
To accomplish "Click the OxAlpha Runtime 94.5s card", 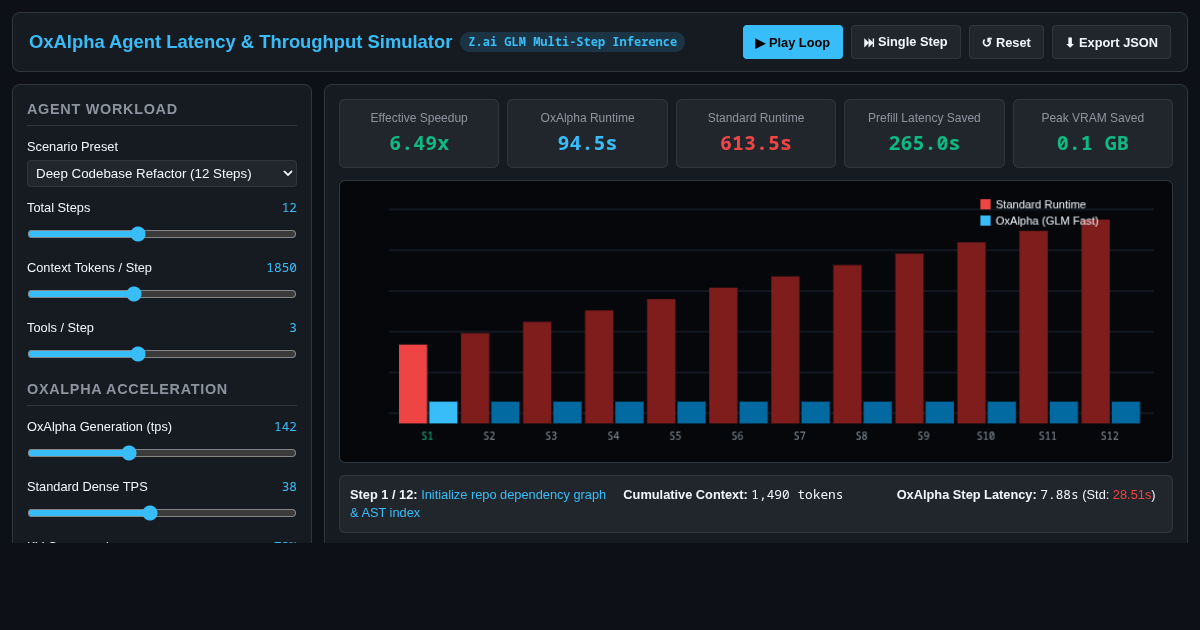I will click(x=587, y=133).
